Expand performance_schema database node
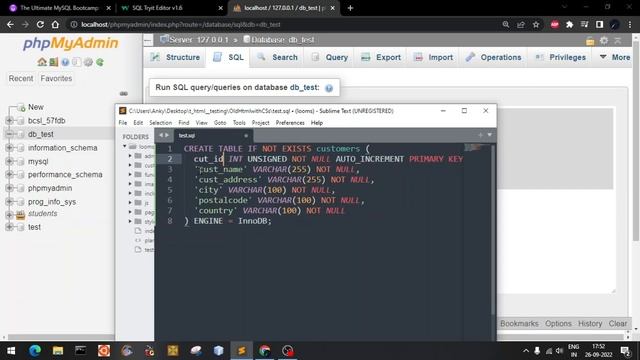Image resolution: width=640 pixels, height=360 pixels. (x=9, y=175)
